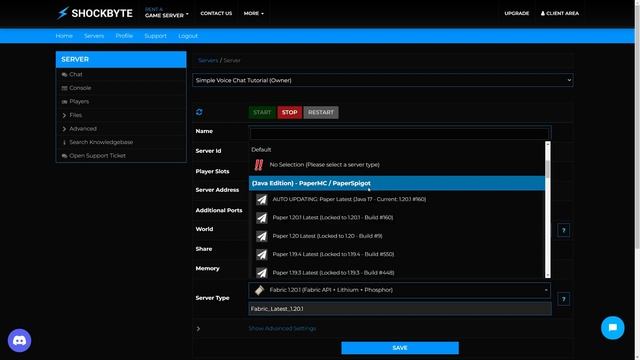Image resolution: width=640 pixels, height=360 pixels.
Task: Open the Server Type Fabric 1.20.1 dropdown
Action: pos(399,290)
